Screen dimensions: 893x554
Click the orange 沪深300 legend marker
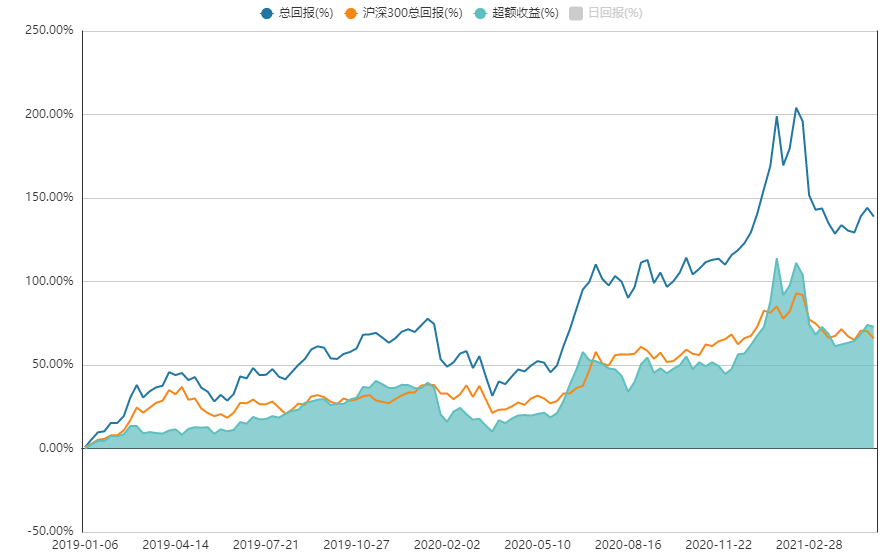[351, 14]
